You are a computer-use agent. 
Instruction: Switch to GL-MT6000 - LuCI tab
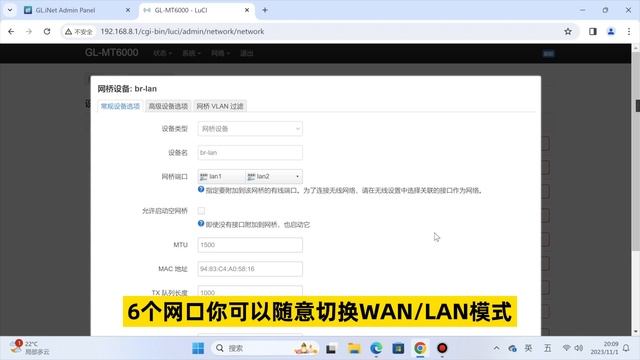[181, 10]
